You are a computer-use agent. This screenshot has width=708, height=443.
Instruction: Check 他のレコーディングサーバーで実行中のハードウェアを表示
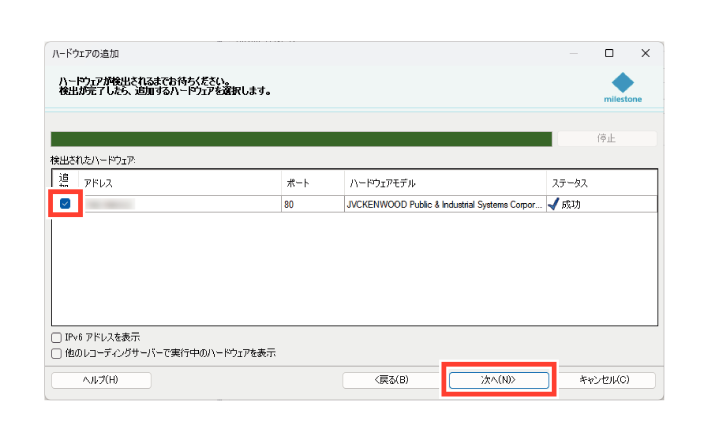(56, 353)
